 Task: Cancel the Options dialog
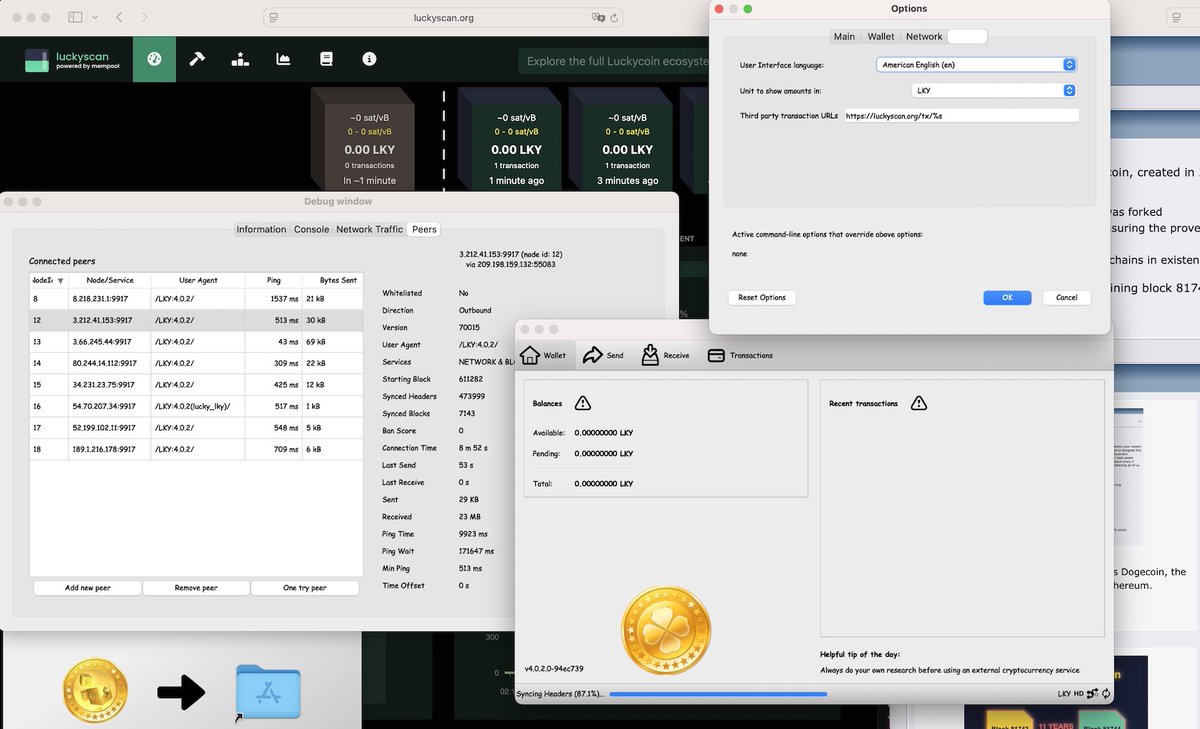click(x=1066, y=297)
